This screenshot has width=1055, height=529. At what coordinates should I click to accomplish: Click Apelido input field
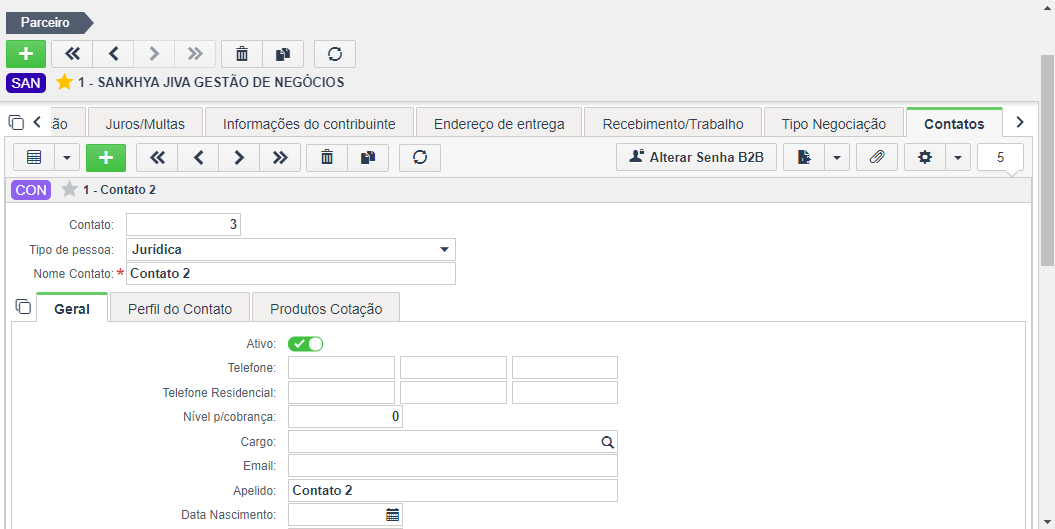tap(453, 491)
